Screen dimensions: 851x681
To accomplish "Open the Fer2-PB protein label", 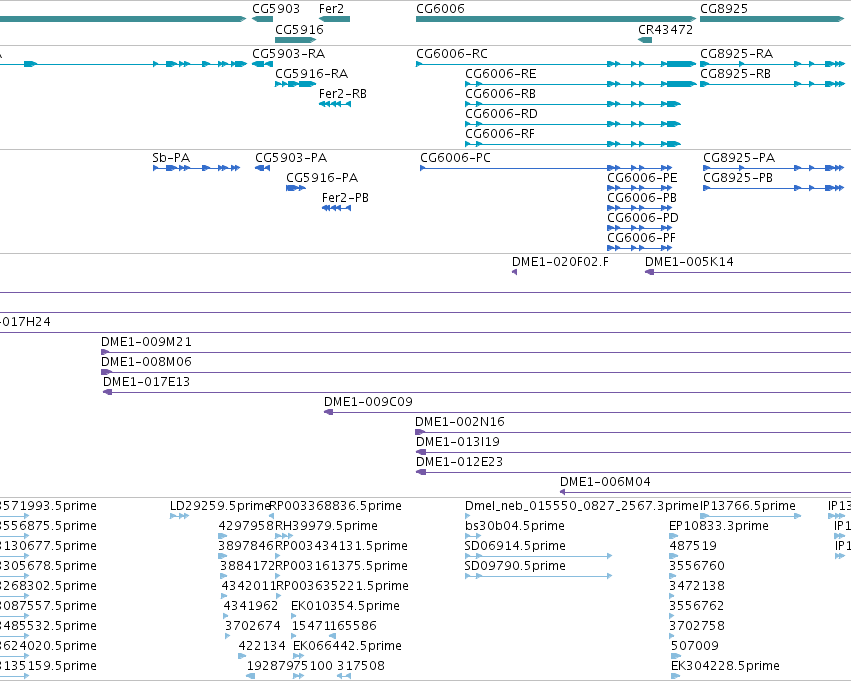I will point(345,198).
